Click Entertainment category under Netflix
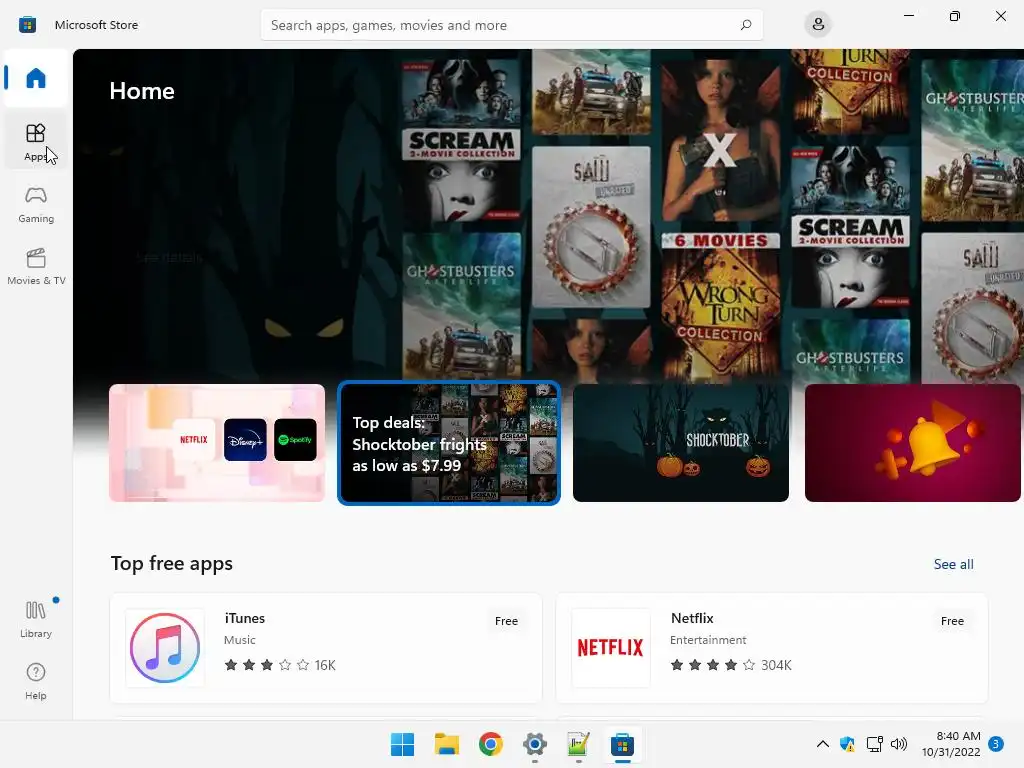 pos(708,640)
